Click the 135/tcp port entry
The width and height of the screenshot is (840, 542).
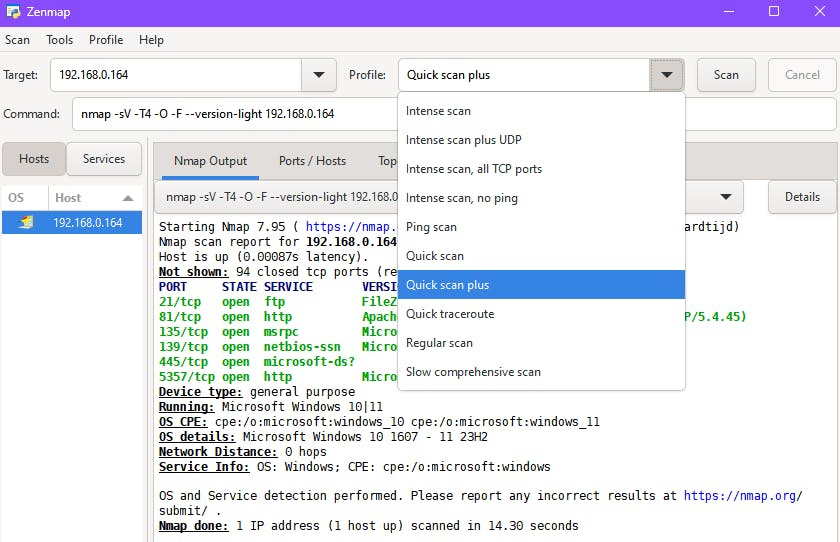[x=183, y=332]
